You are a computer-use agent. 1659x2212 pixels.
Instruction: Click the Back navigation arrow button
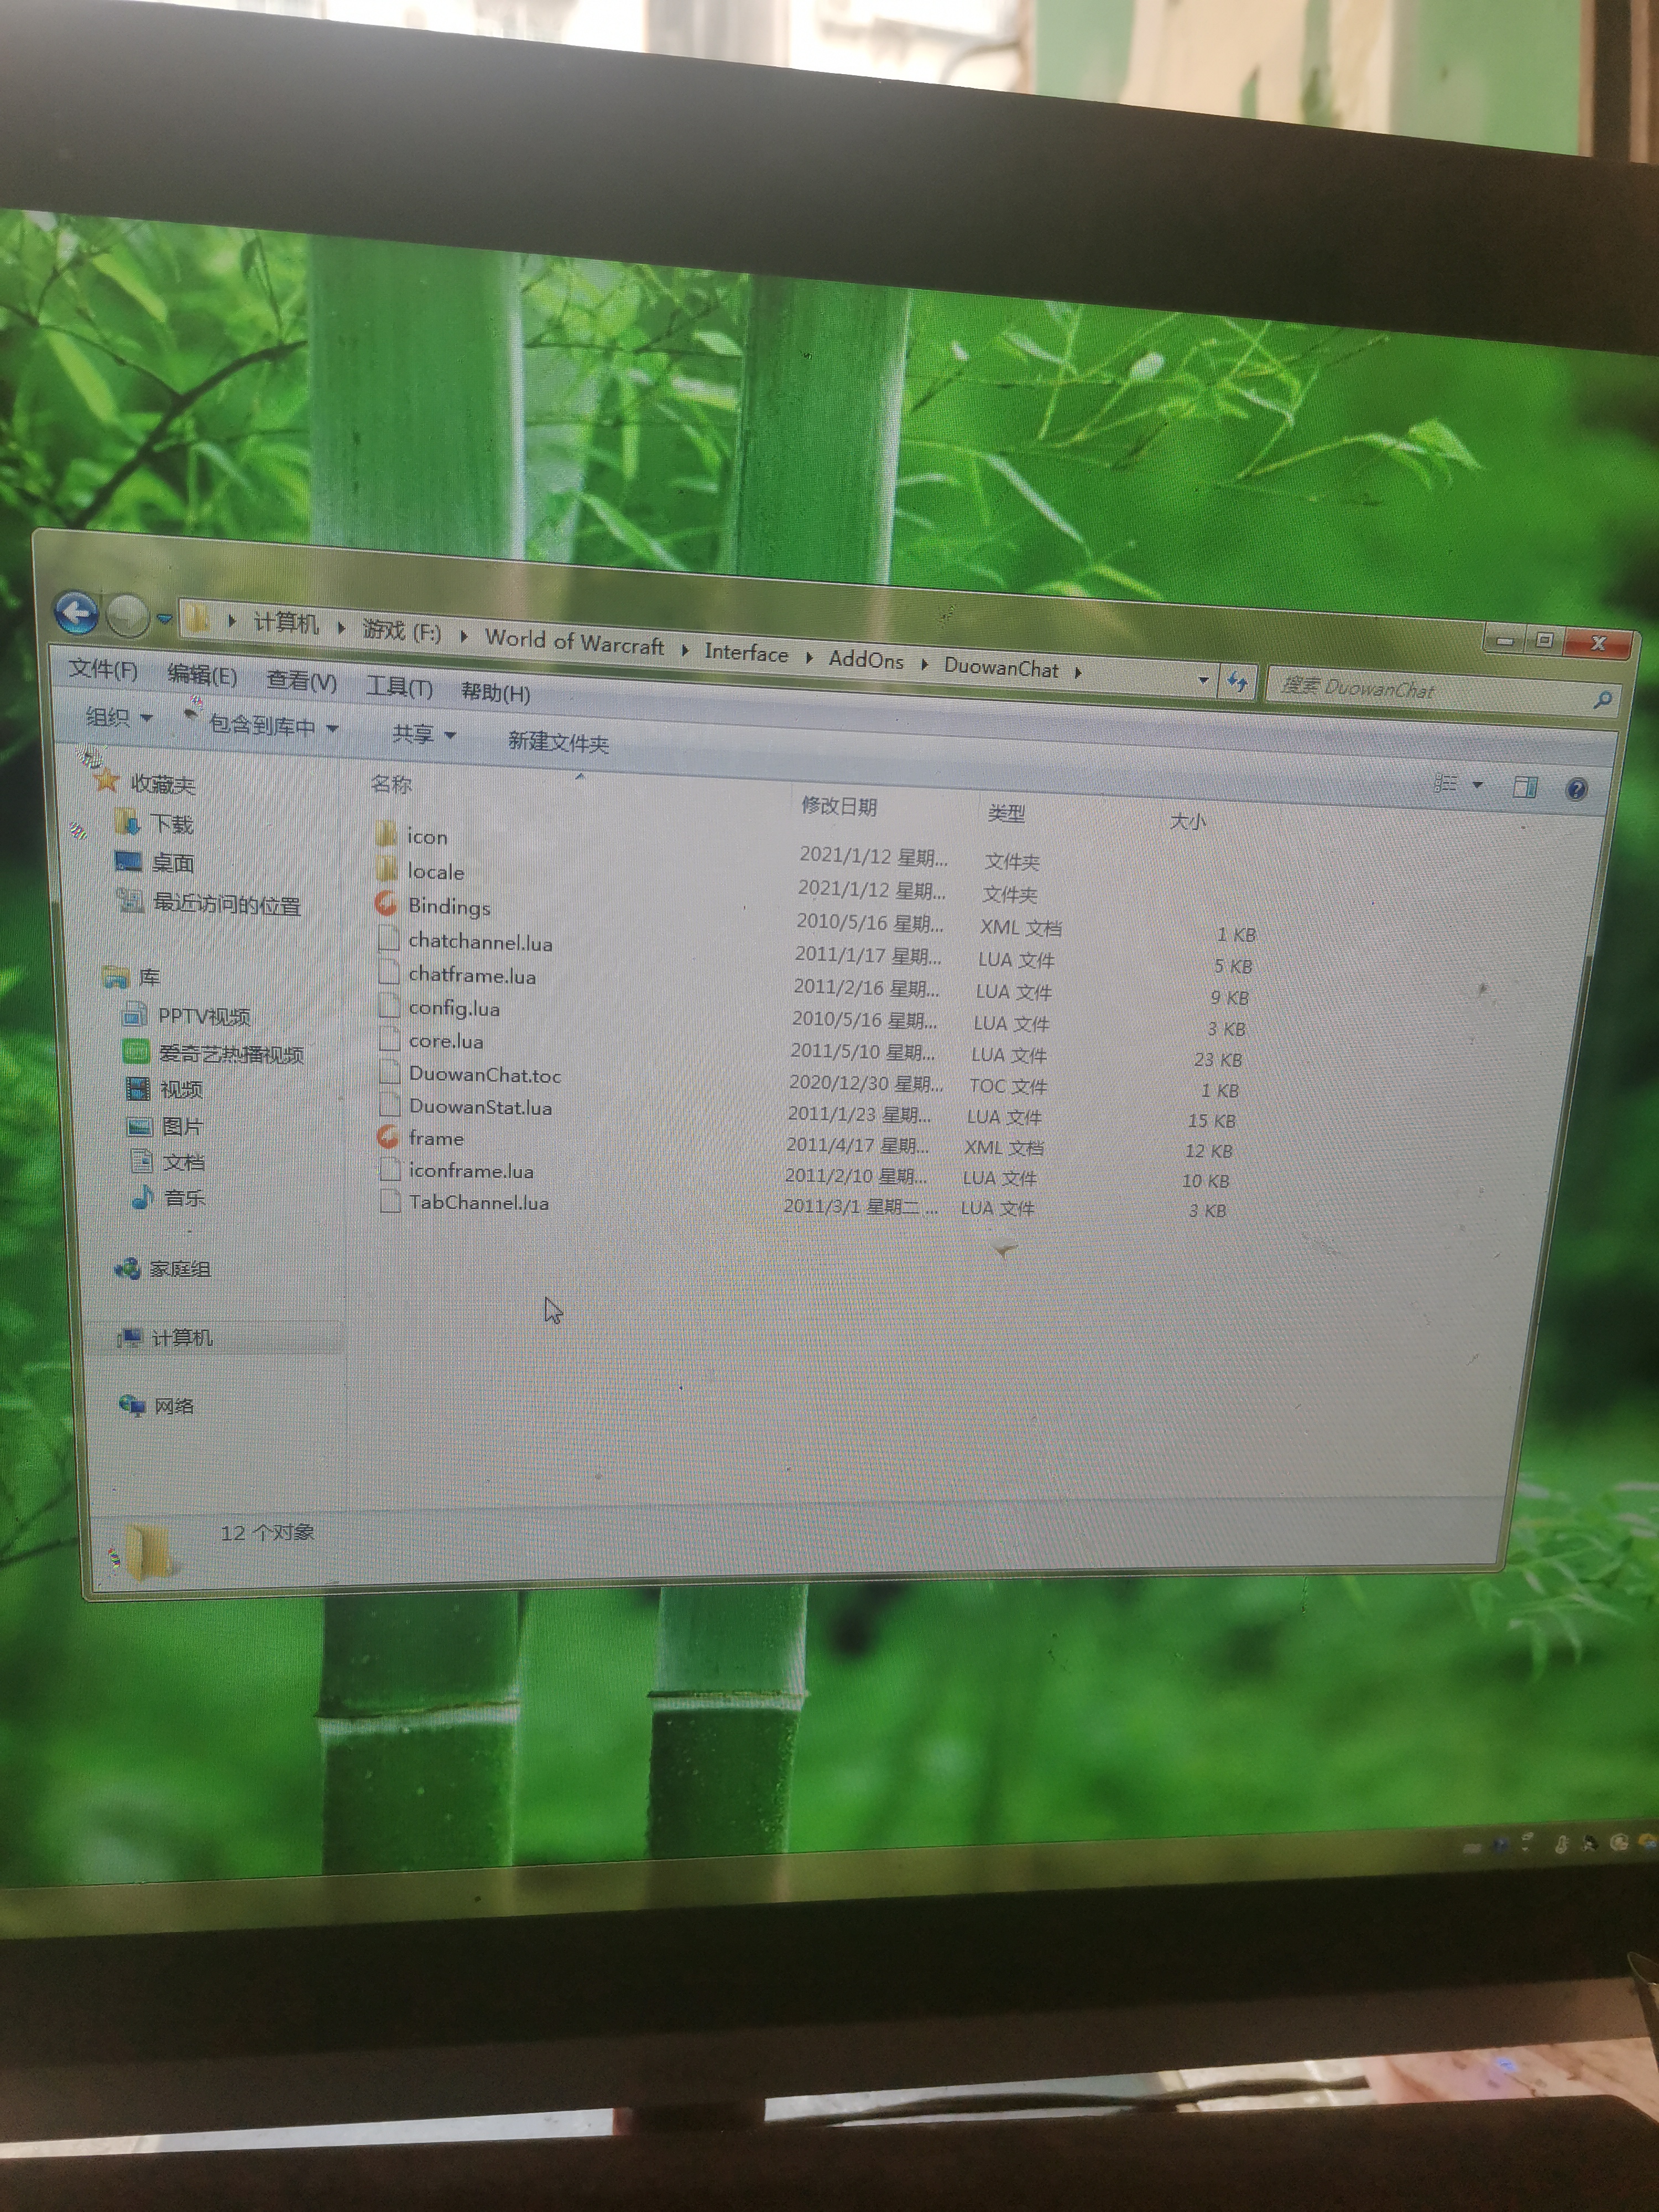(x=76, y=612)
